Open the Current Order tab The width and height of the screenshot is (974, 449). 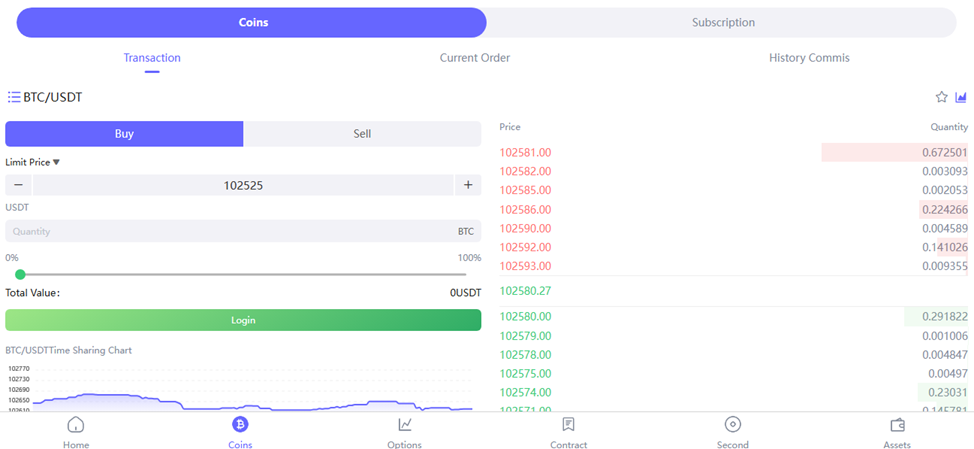click(x=475, y=58)
